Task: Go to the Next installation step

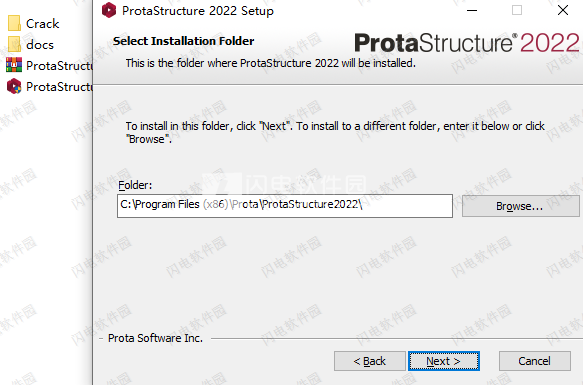Action: 444,361
